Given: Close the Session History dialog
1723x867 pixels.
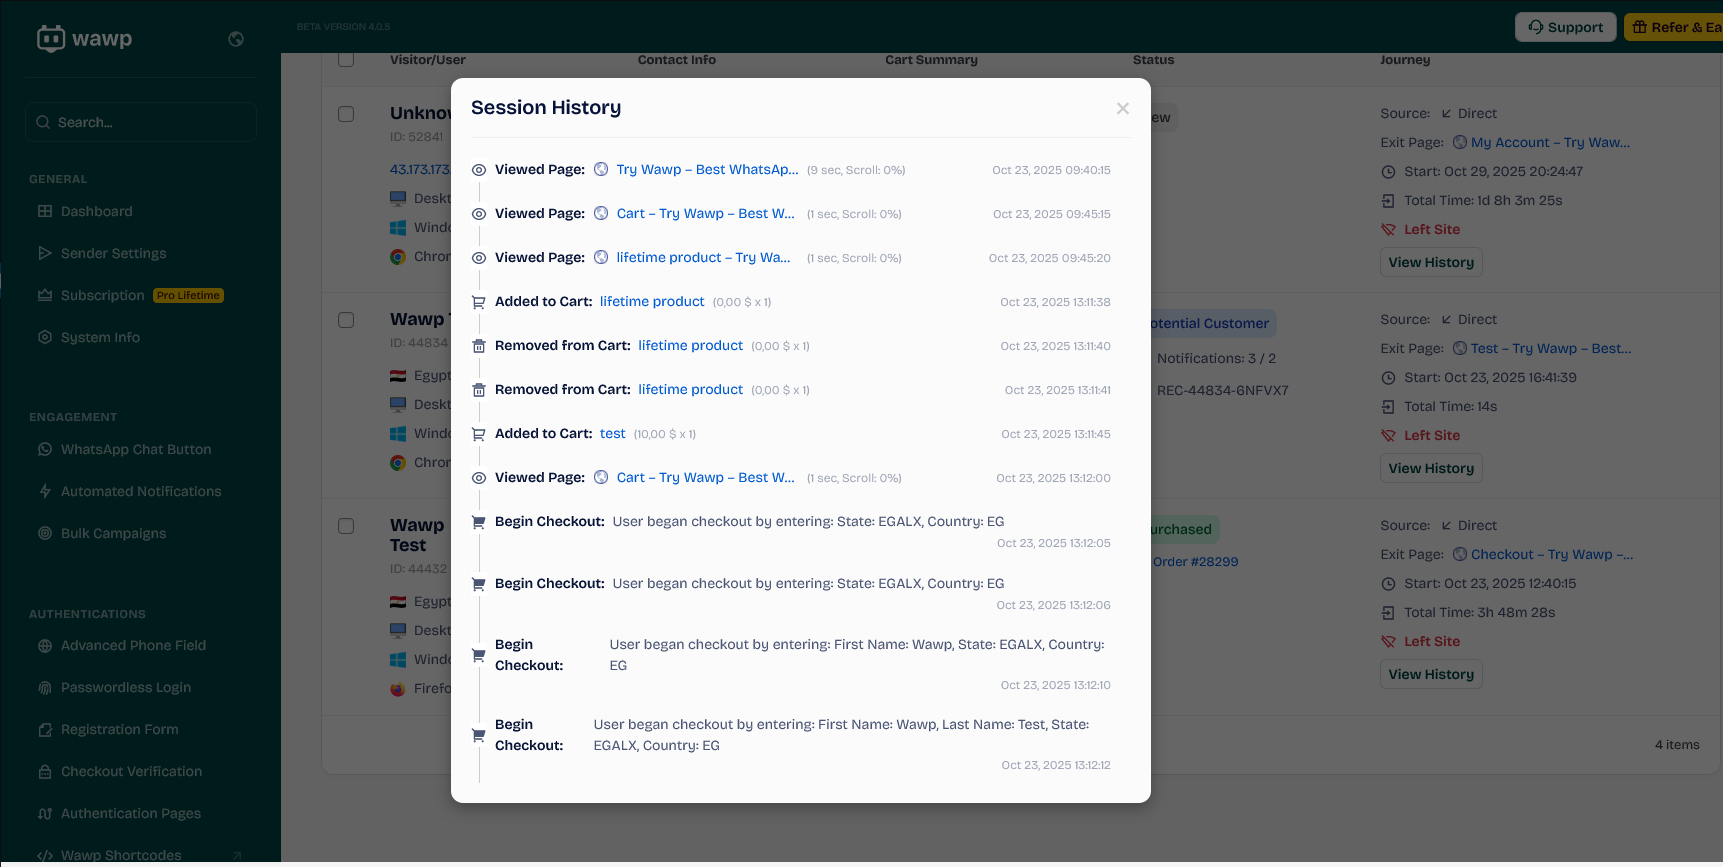Looking at the screenshot, I should 1123,108.
